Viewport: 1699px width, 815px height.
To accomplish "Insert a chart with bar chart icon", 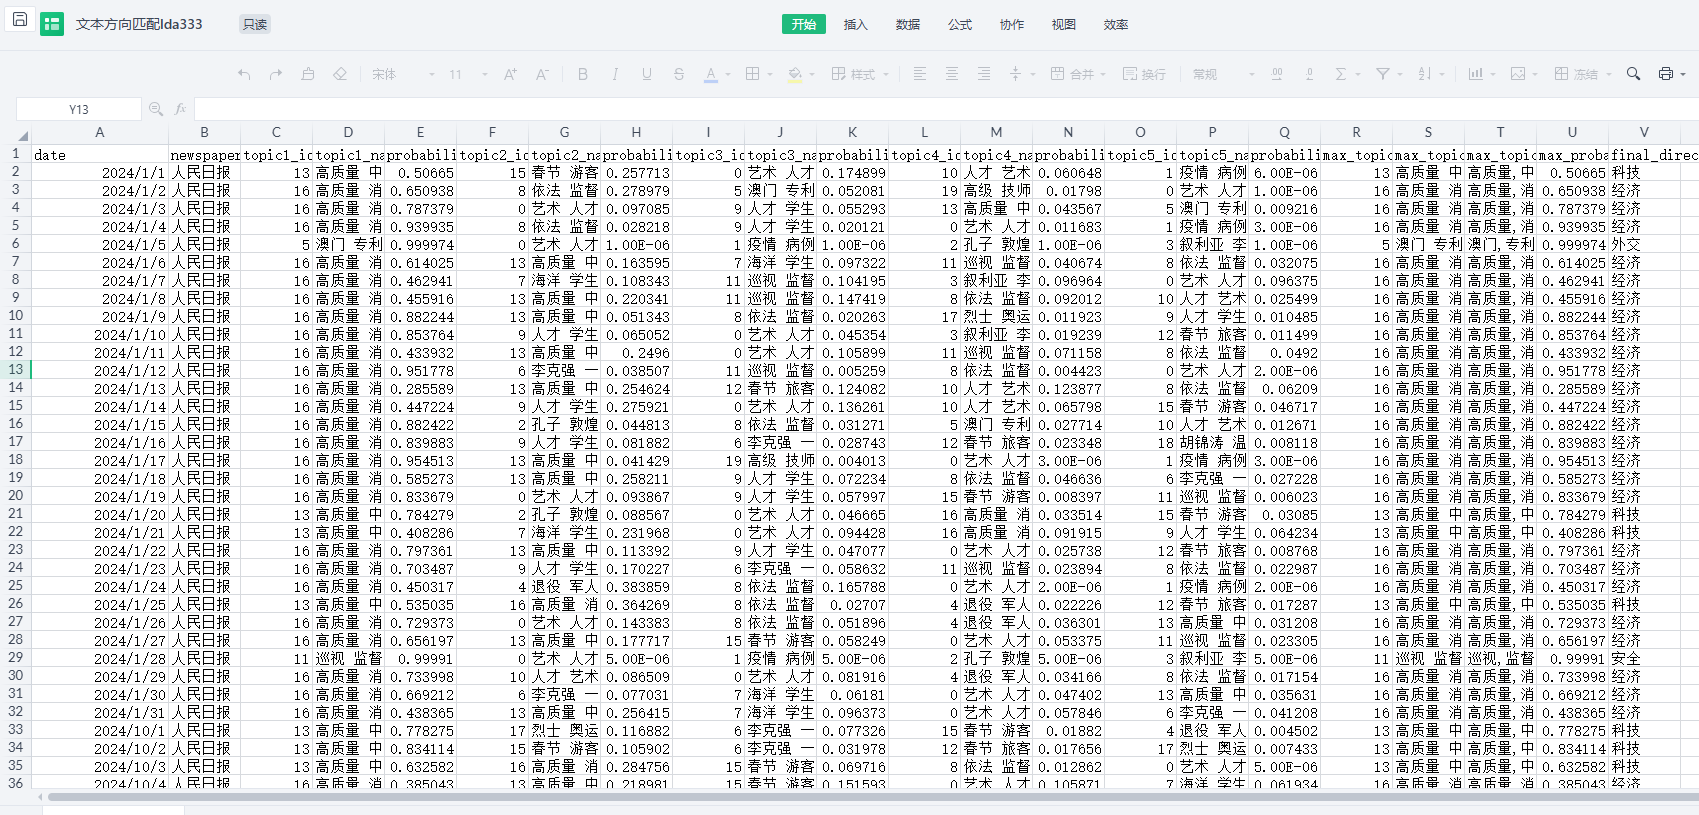I will click(1475, 74).
